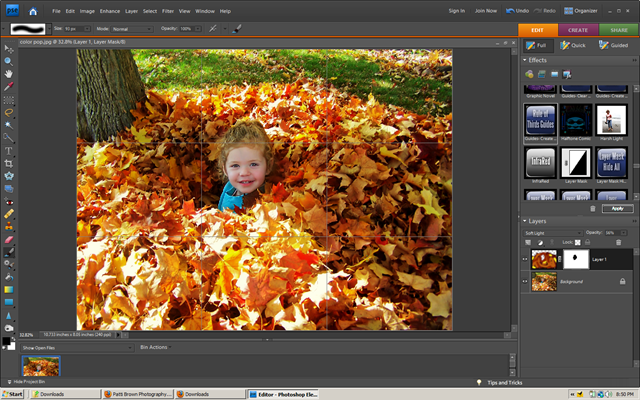Switch to the SHARE tab

tap(619, 30)
